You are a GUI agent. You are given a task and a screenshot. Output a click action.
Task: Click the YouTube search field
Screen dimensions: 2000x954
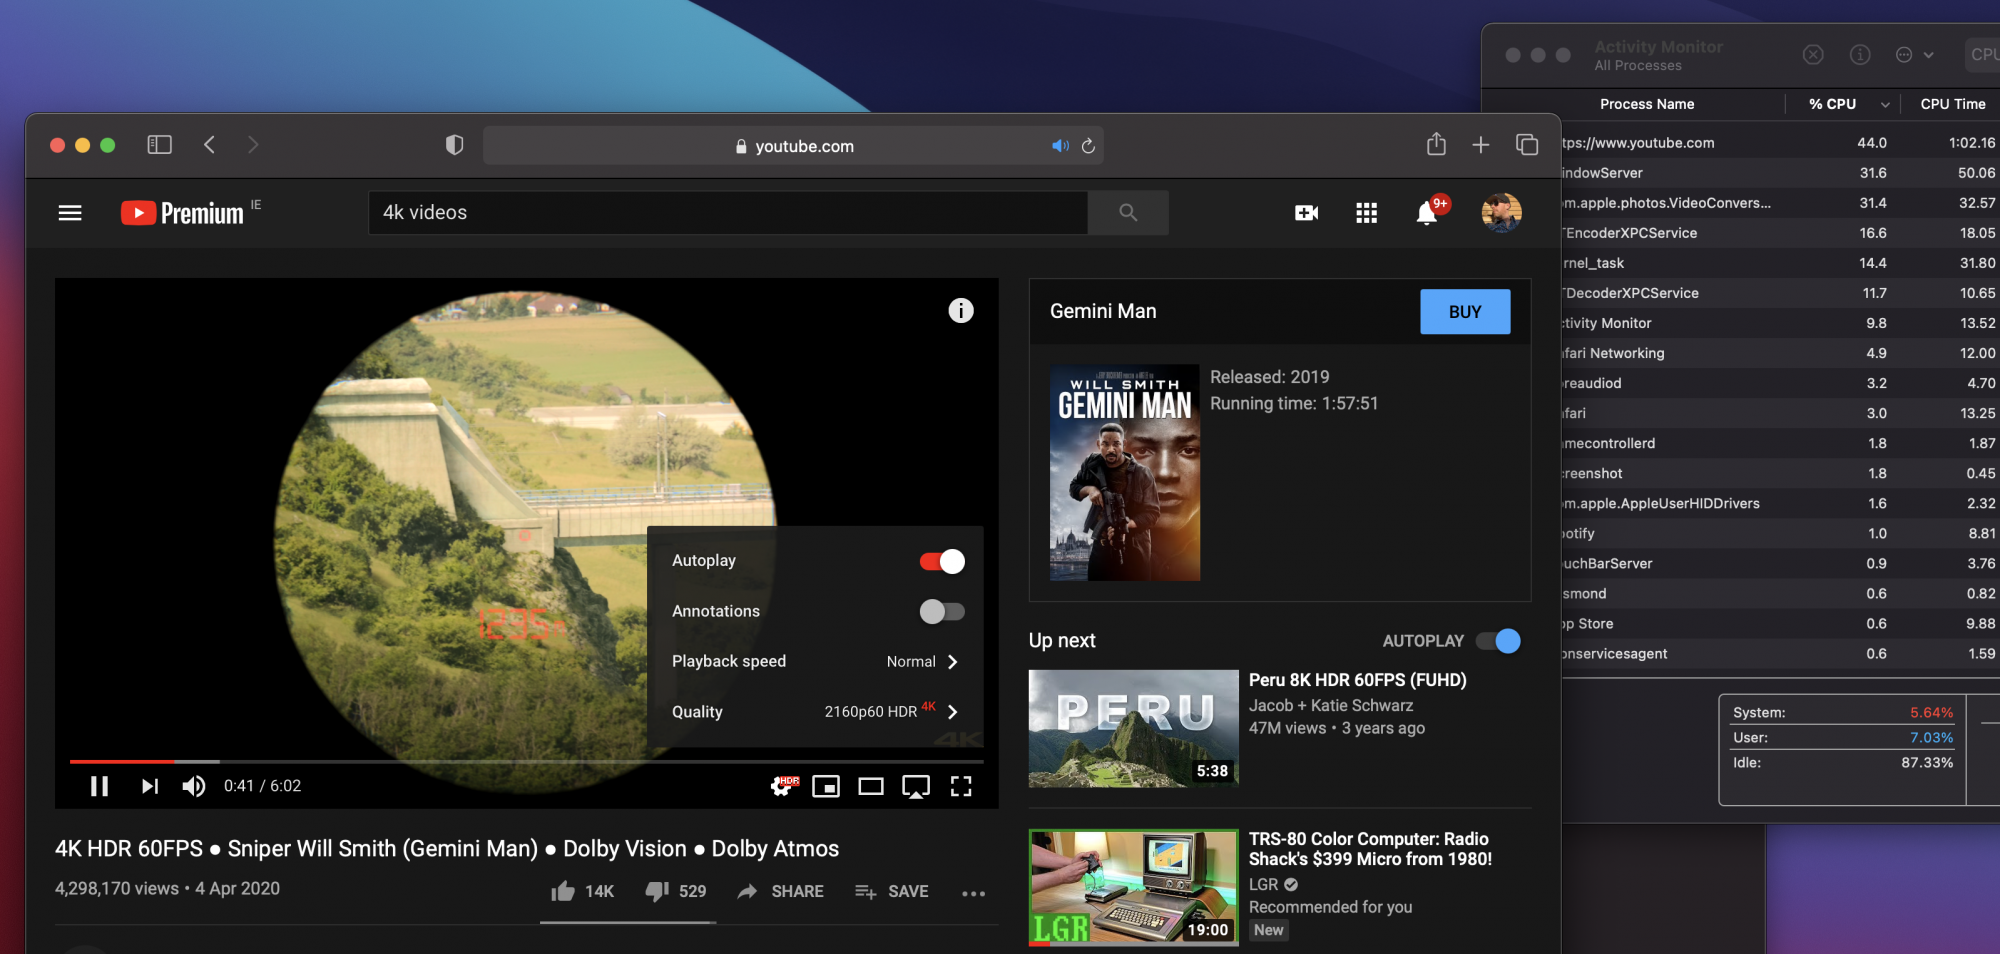coord(728,213)
